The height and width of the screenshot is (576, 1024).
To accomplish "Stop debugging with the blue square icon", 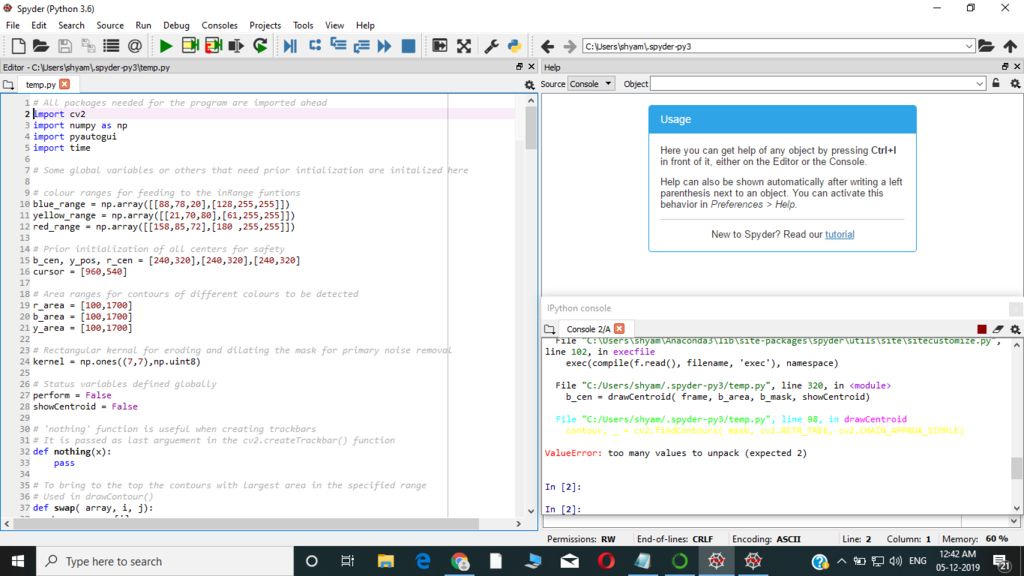I will pos(408,46).
